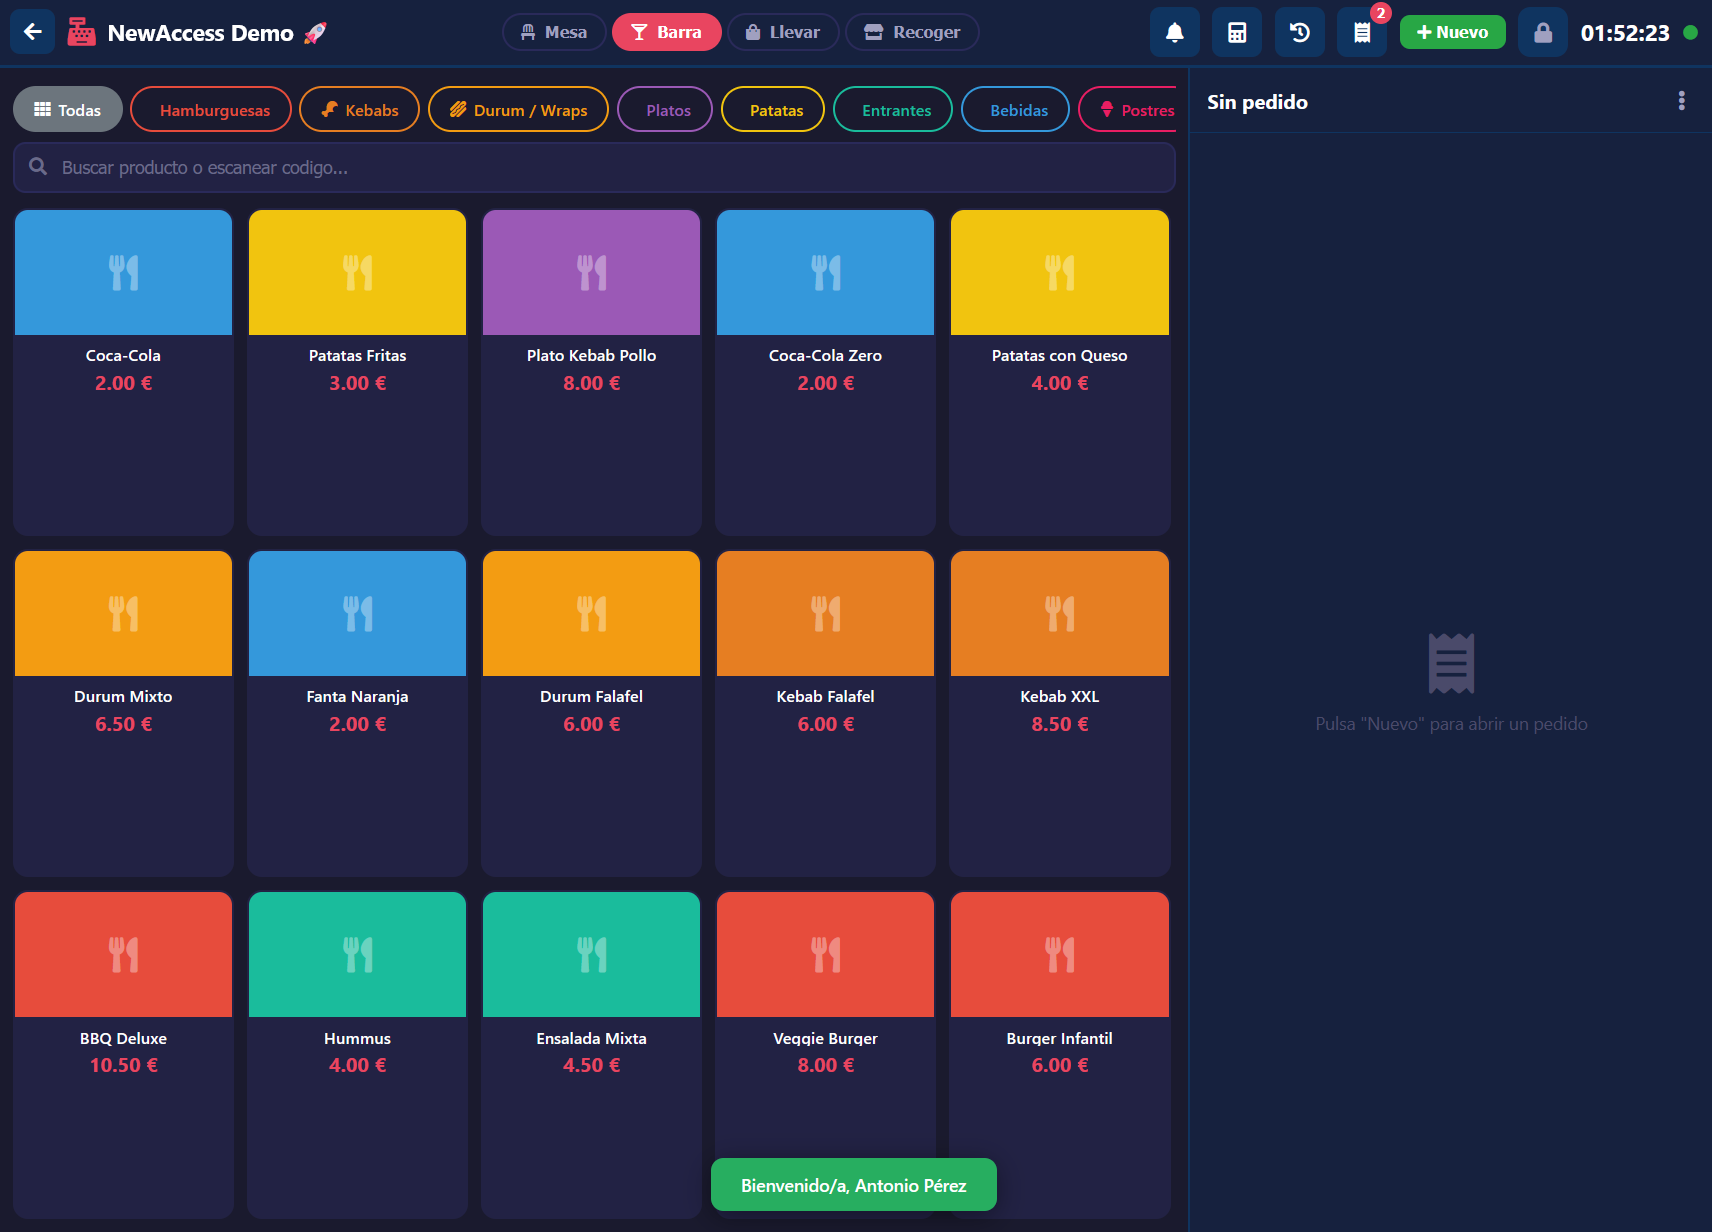The height and width of the screenshot is (1232, 1712).
Task: Add Patatas Fritas product
Action: tap(357, 372)
